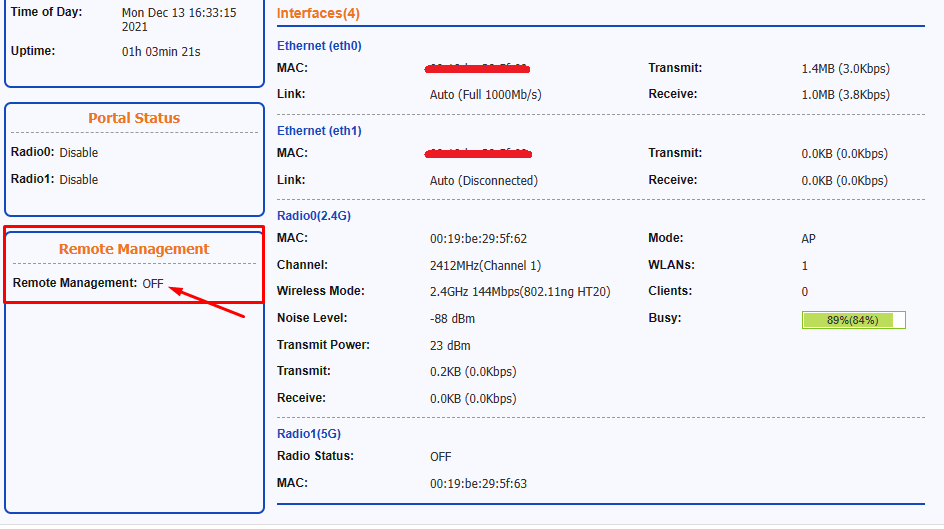Click the Radio0 Disable portal status
The image size is (944, 529).
(78, 152)
